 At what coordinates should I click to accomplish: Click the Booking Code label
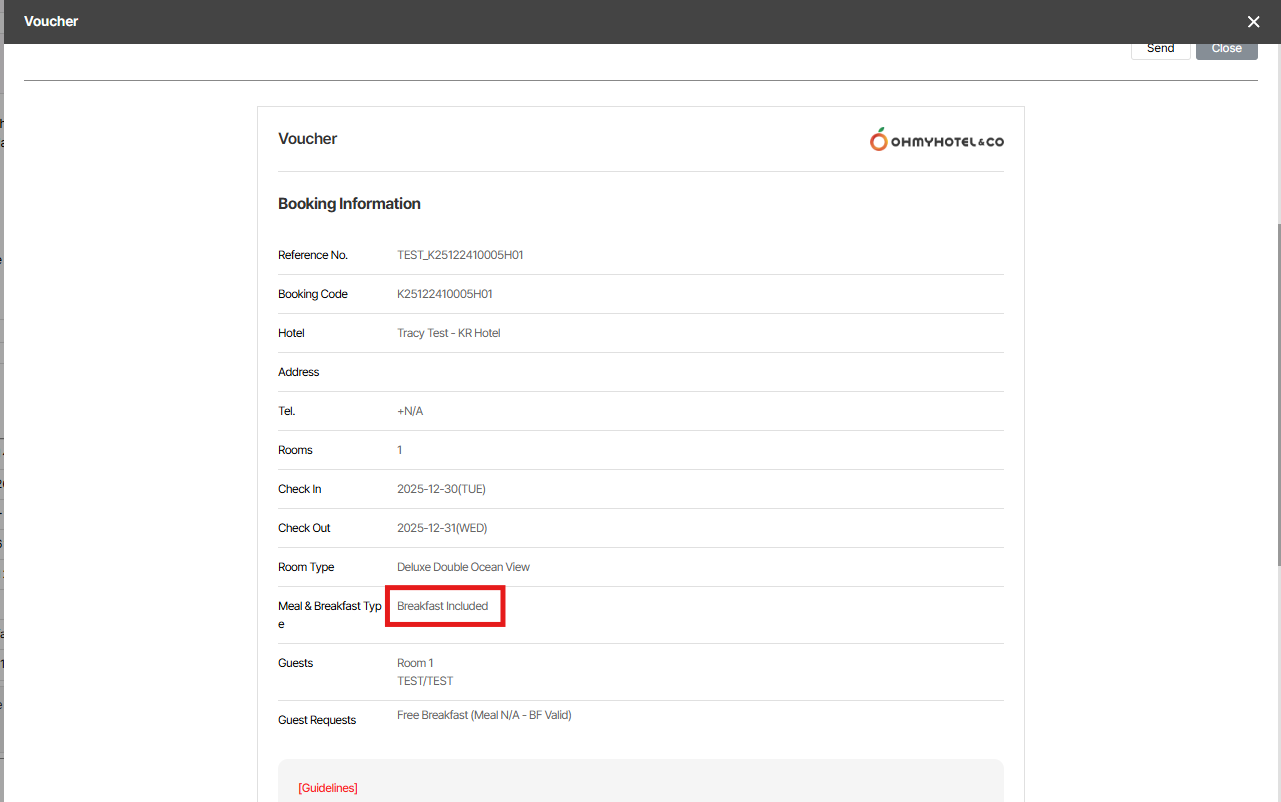[x=313, y=294]
